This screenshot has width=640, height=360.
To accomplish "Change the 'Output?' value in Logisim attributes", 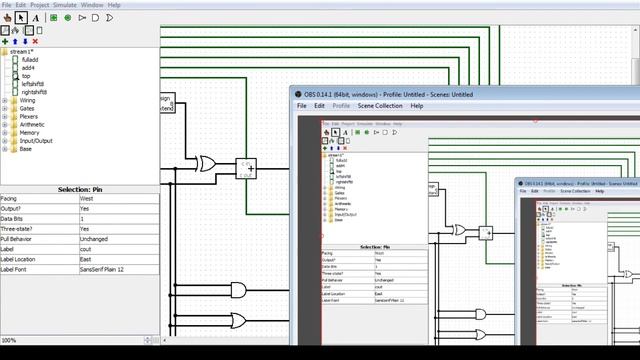I will point(119,209).
